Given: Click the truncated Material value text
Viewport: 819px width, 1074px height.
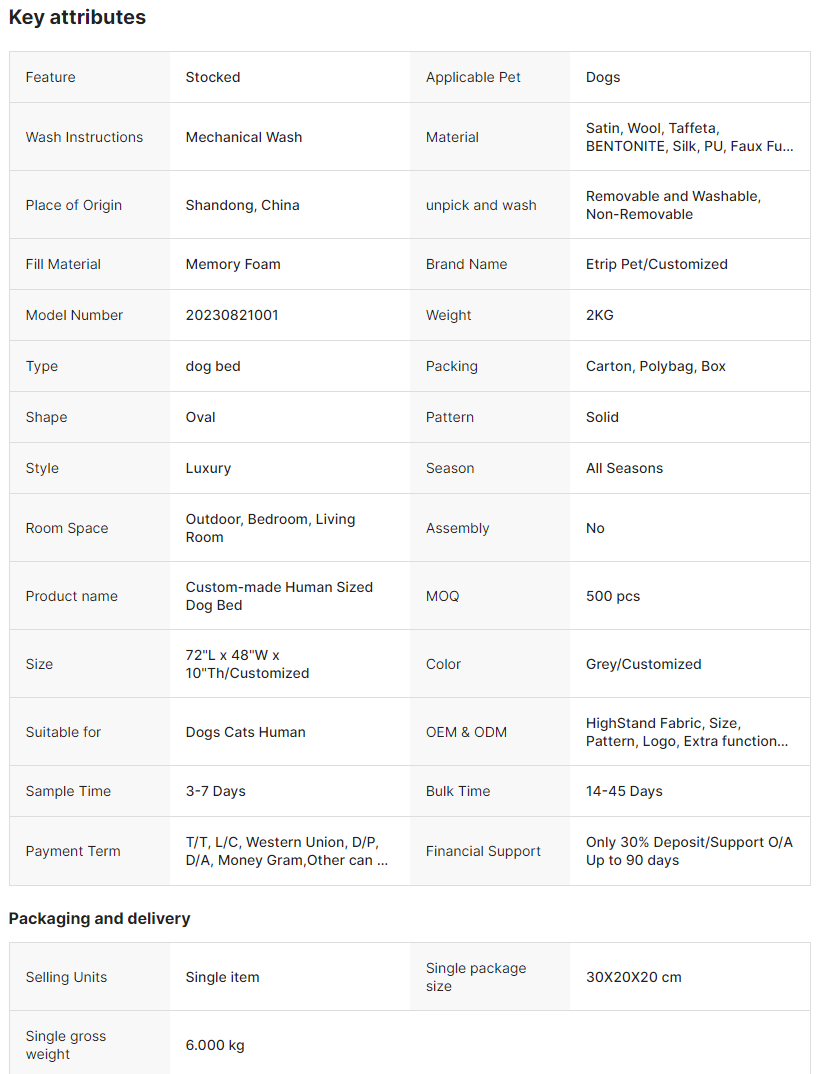Looking at the screenshot, I should 689,137.
